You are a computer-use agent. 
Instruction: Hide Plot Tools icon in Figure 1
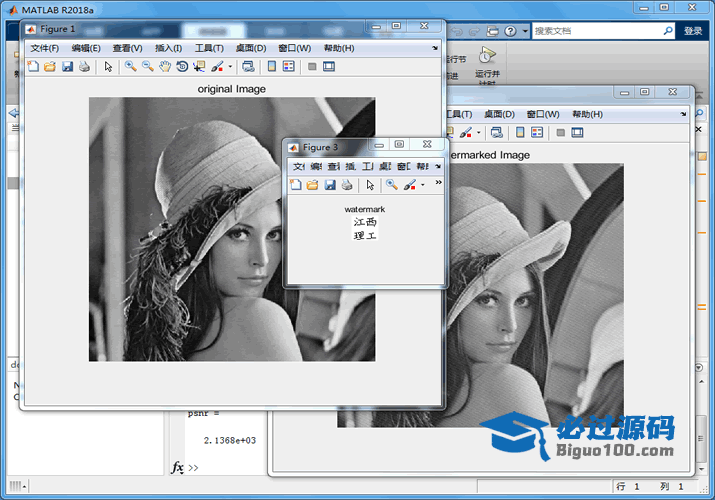pyautogui.click(x=312, y=67)
